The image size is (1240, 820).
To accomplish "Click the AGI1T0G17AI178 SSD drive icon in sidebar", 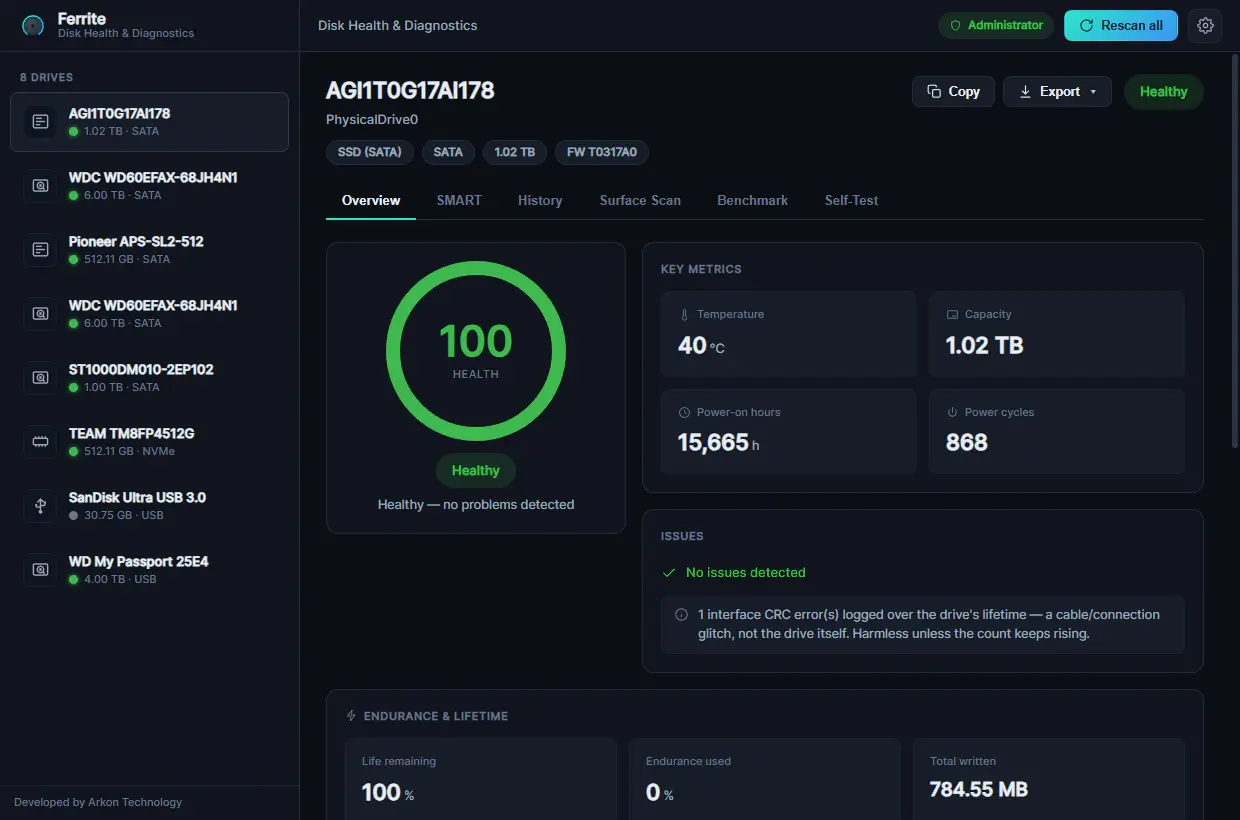I will tap(40, 122).
